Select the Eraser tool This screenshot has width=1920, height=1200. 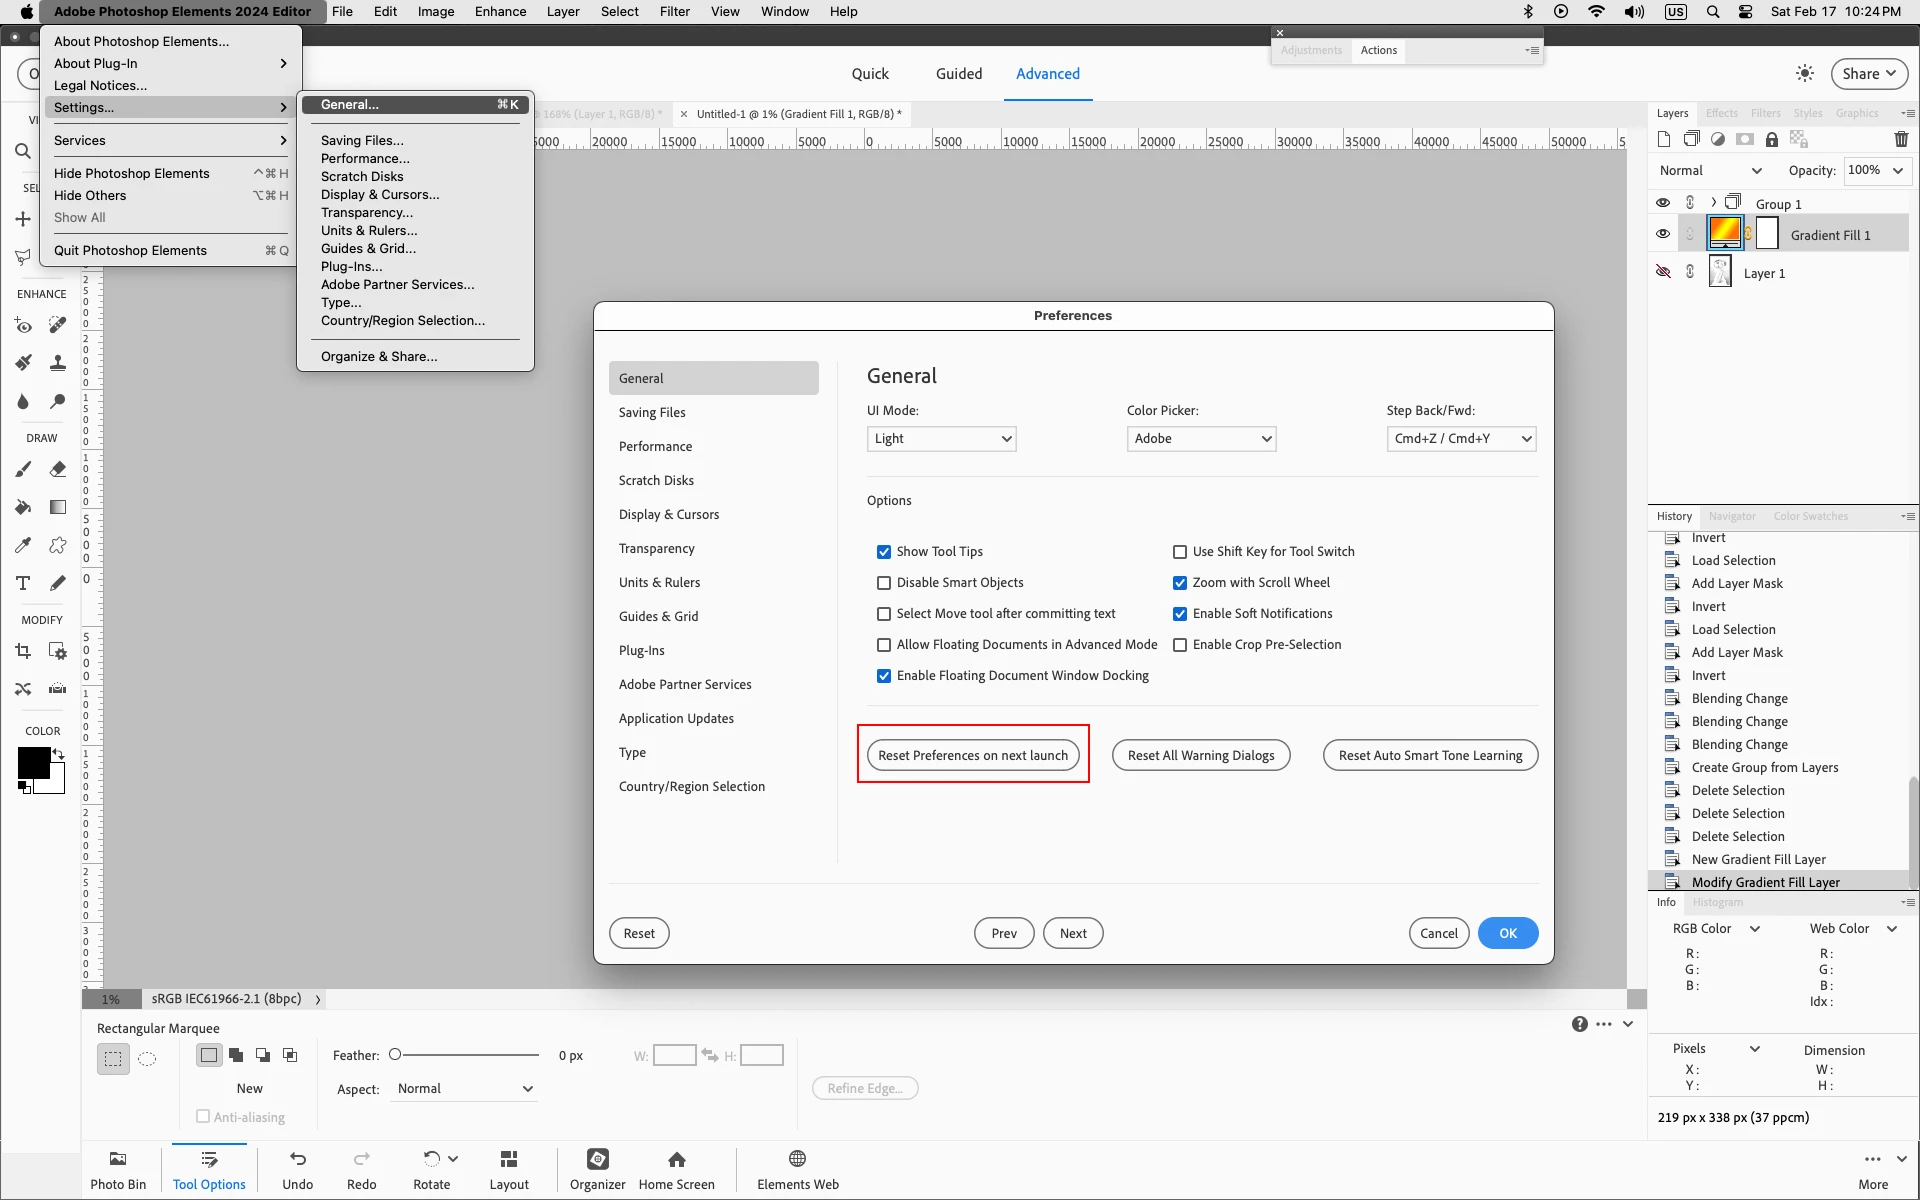tap(58, 469)
